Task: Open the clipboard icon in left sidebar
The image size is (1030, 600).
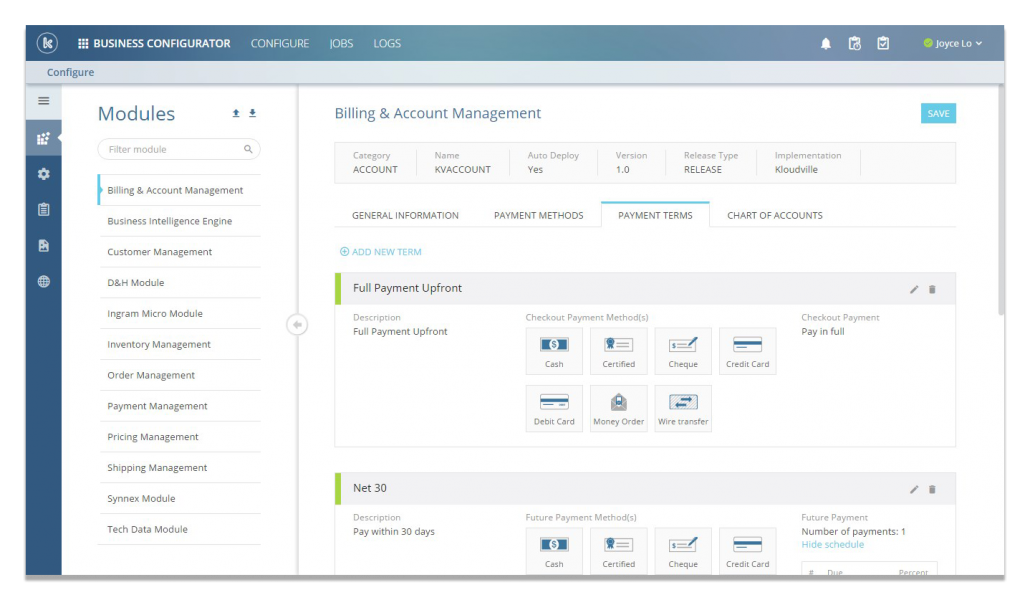Action: point(43,210)
